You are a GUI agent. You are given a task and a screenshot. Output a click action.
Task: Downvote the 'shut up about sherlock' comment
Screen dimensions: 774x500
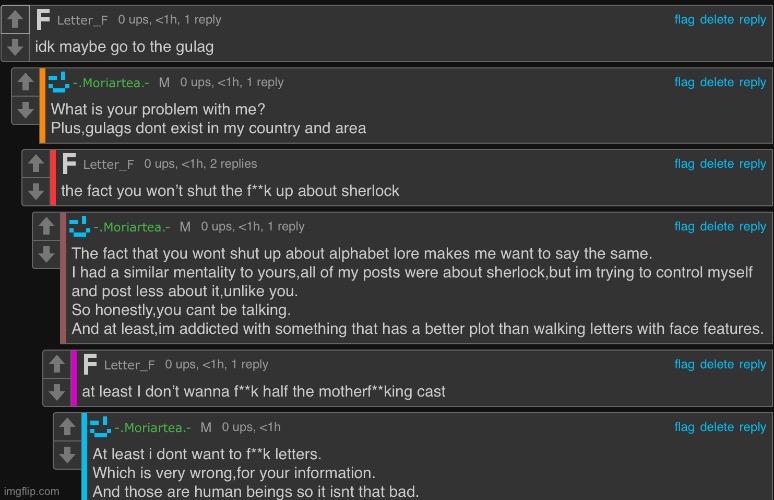(36, 191)
